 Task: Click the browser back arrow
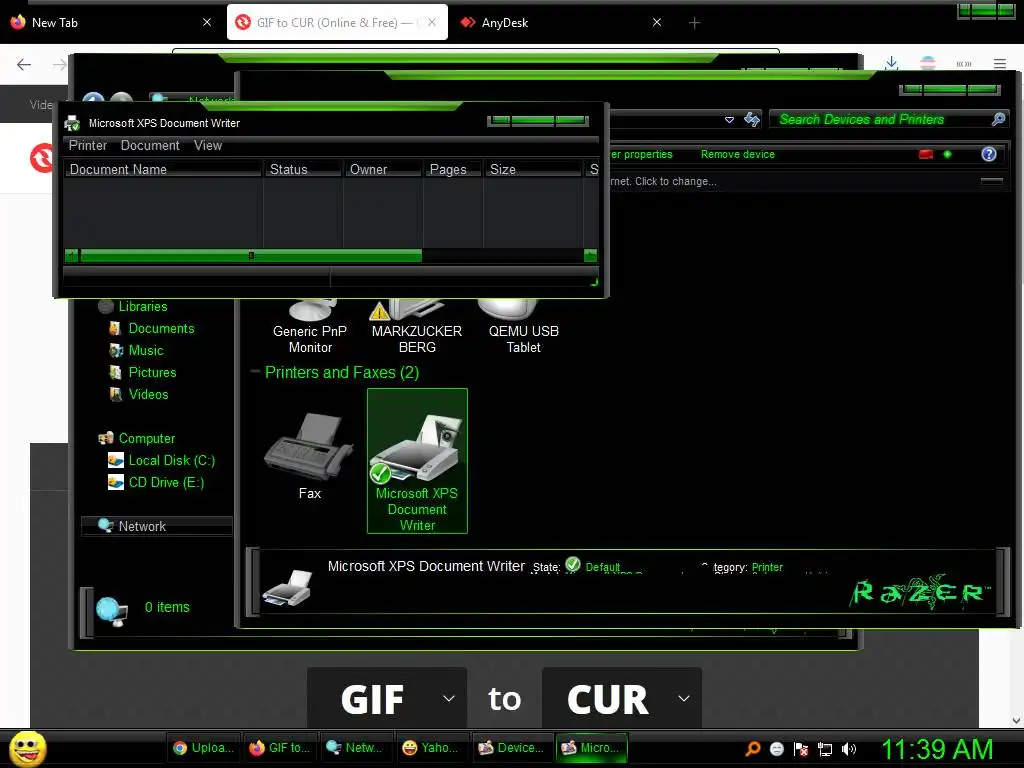point(24,64)
